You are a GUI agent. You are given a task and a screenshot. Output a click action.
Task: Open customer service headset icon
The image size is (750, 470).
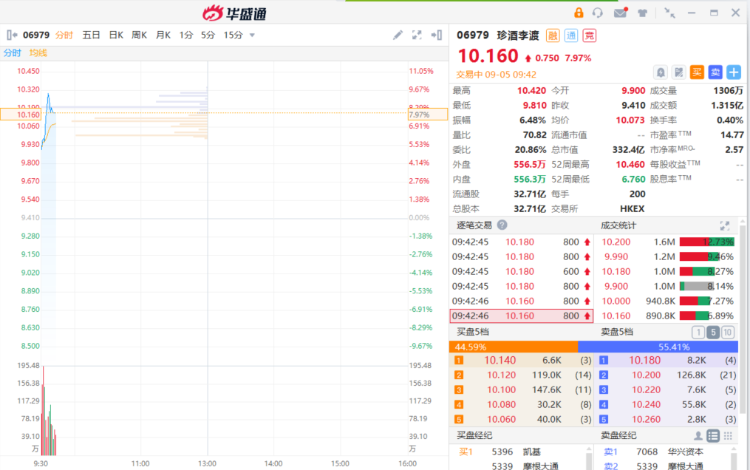click(598, 12)
